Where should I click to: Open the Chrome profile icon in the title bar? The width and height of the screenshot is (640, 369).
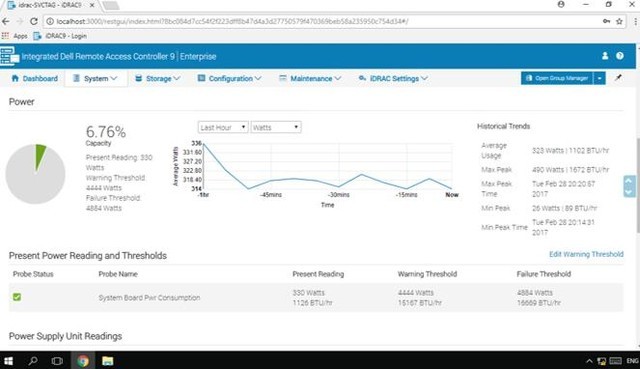(561, 4)
